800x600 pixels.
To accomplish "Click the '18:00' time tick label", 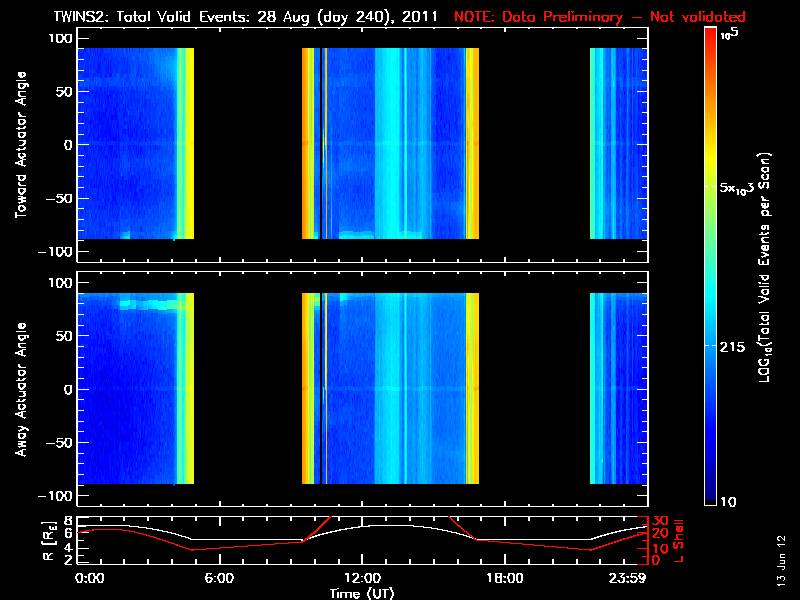I will point(505,578).
